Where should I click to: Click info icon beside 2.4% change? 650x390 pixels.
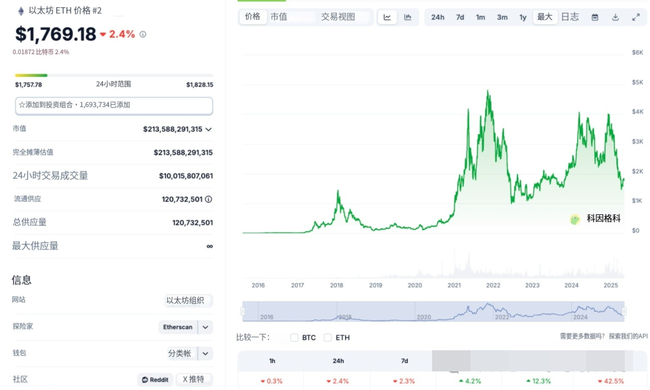143,34
